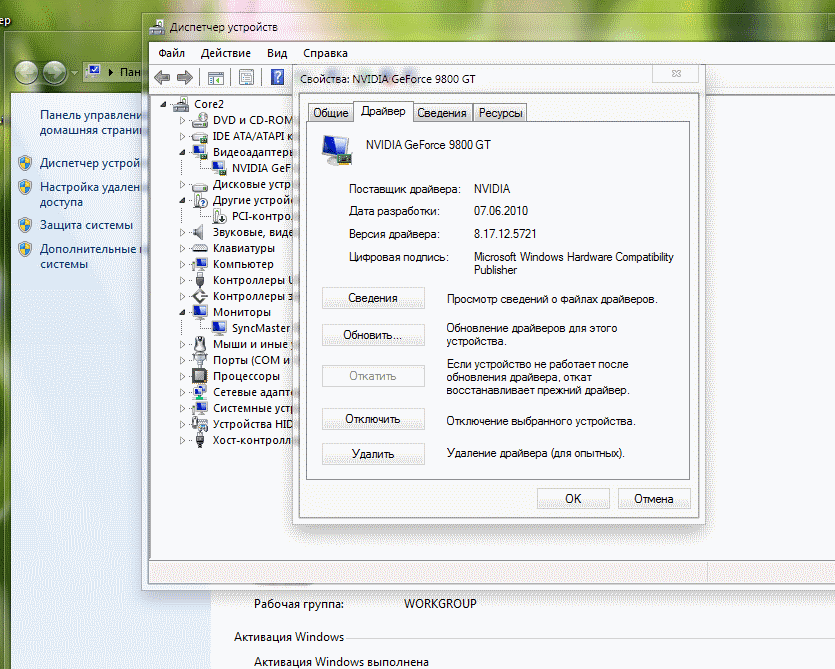Select the IDE ATA/ATAPI controller icon
Screen dimensions: 835x669
(200, 136)
